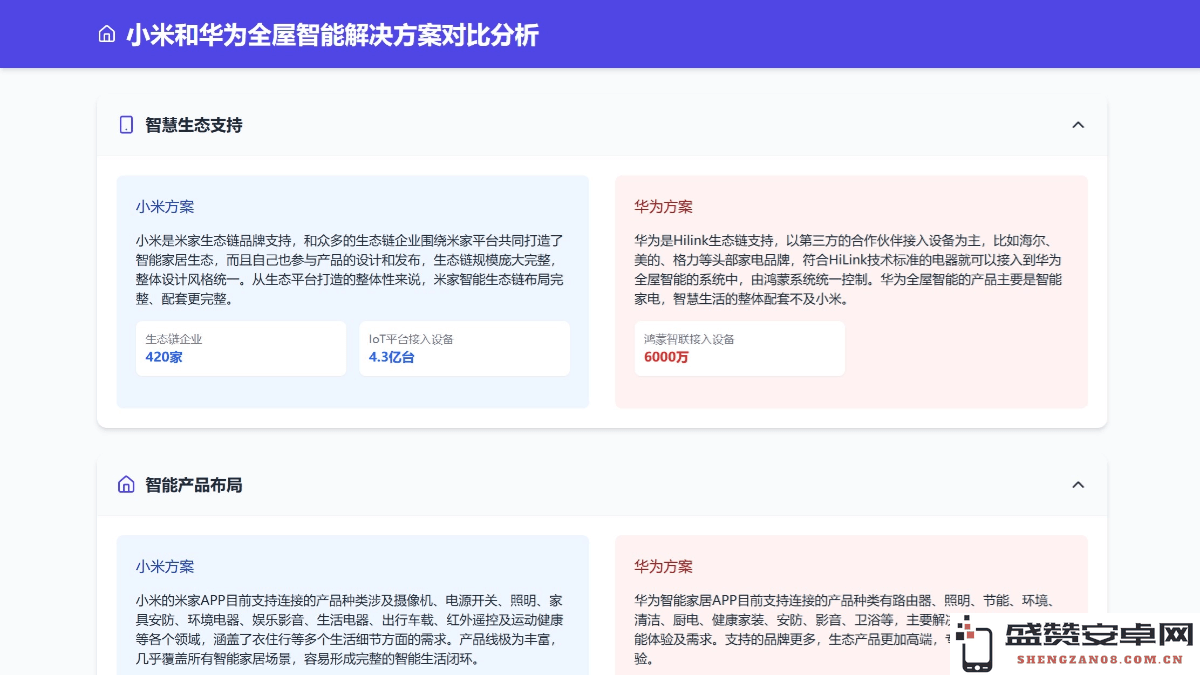Click the paragraph starting 小米的米家APP目前支持
This screenshot has height=675, width=1200.
[352, 630]
